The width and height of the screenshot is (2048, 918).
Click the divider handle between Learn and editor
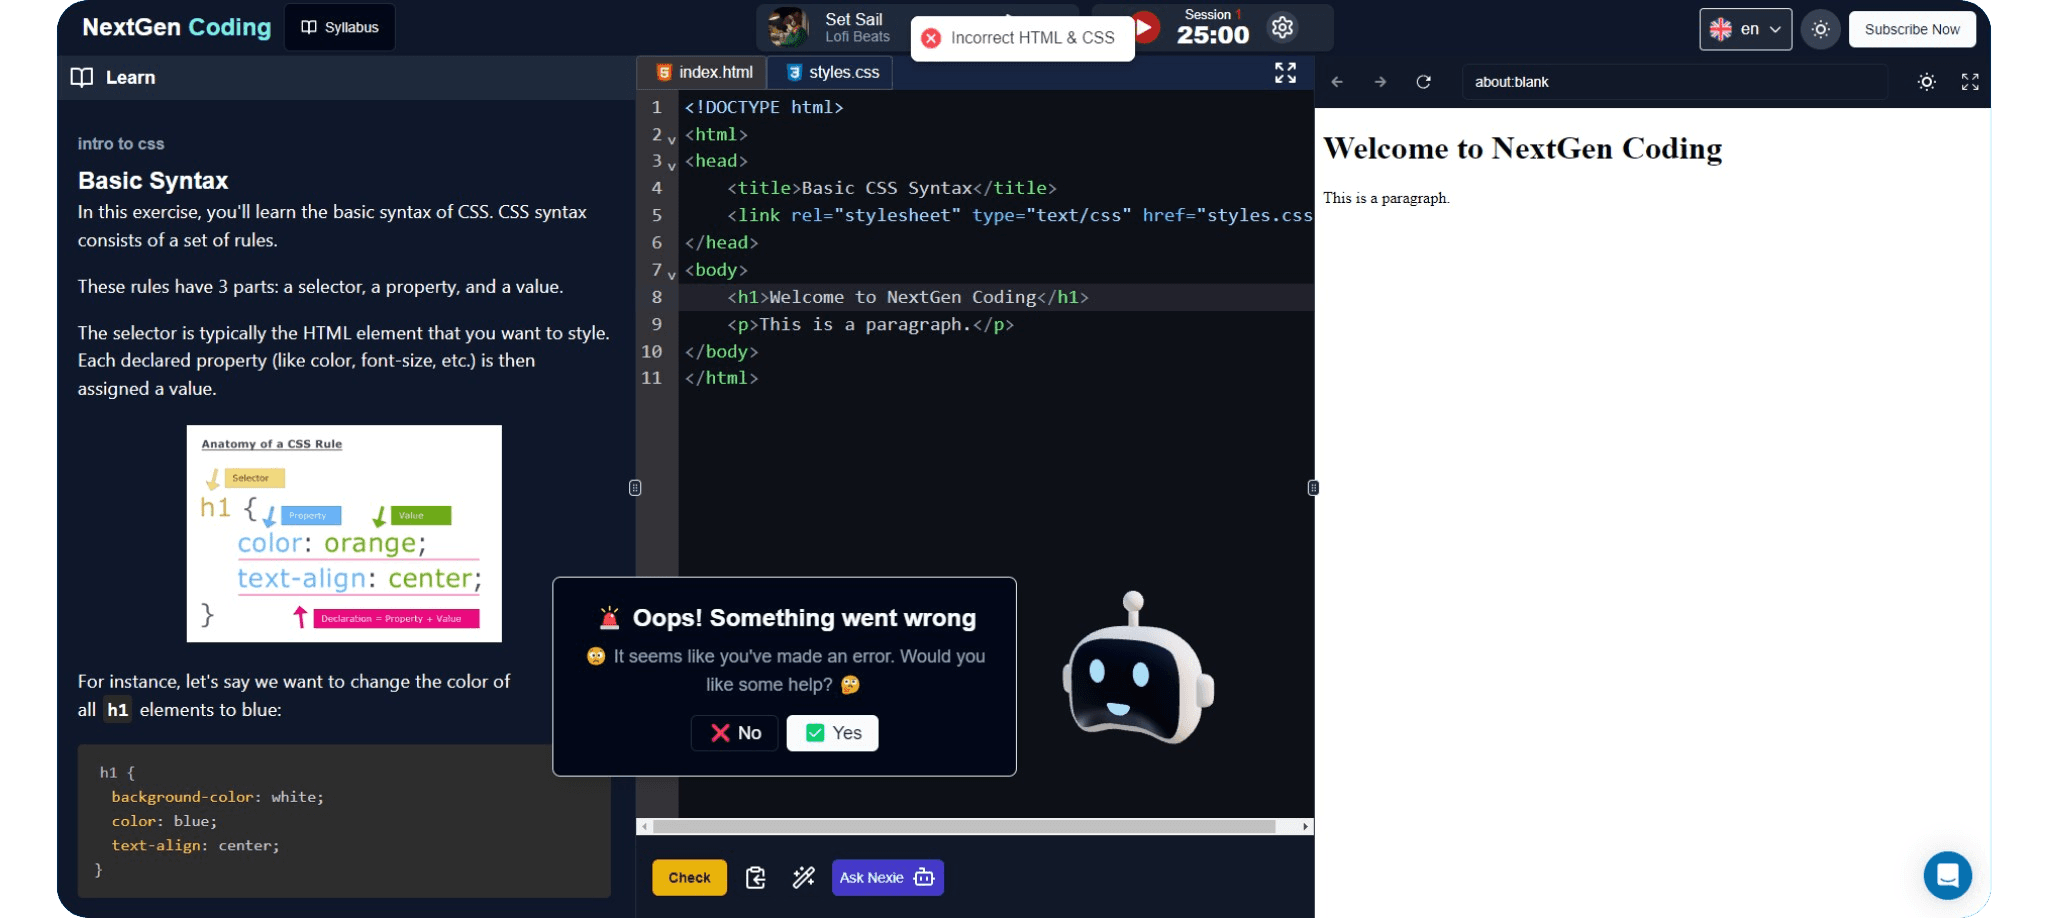point(635,488)
